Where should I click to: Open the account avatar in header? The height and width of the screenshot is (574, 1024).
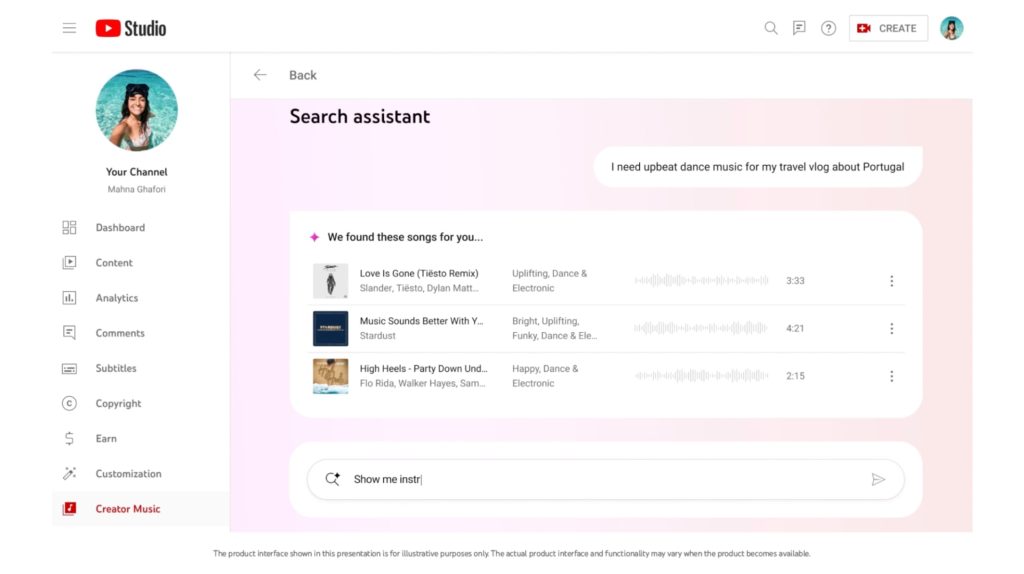pos(951,28)
